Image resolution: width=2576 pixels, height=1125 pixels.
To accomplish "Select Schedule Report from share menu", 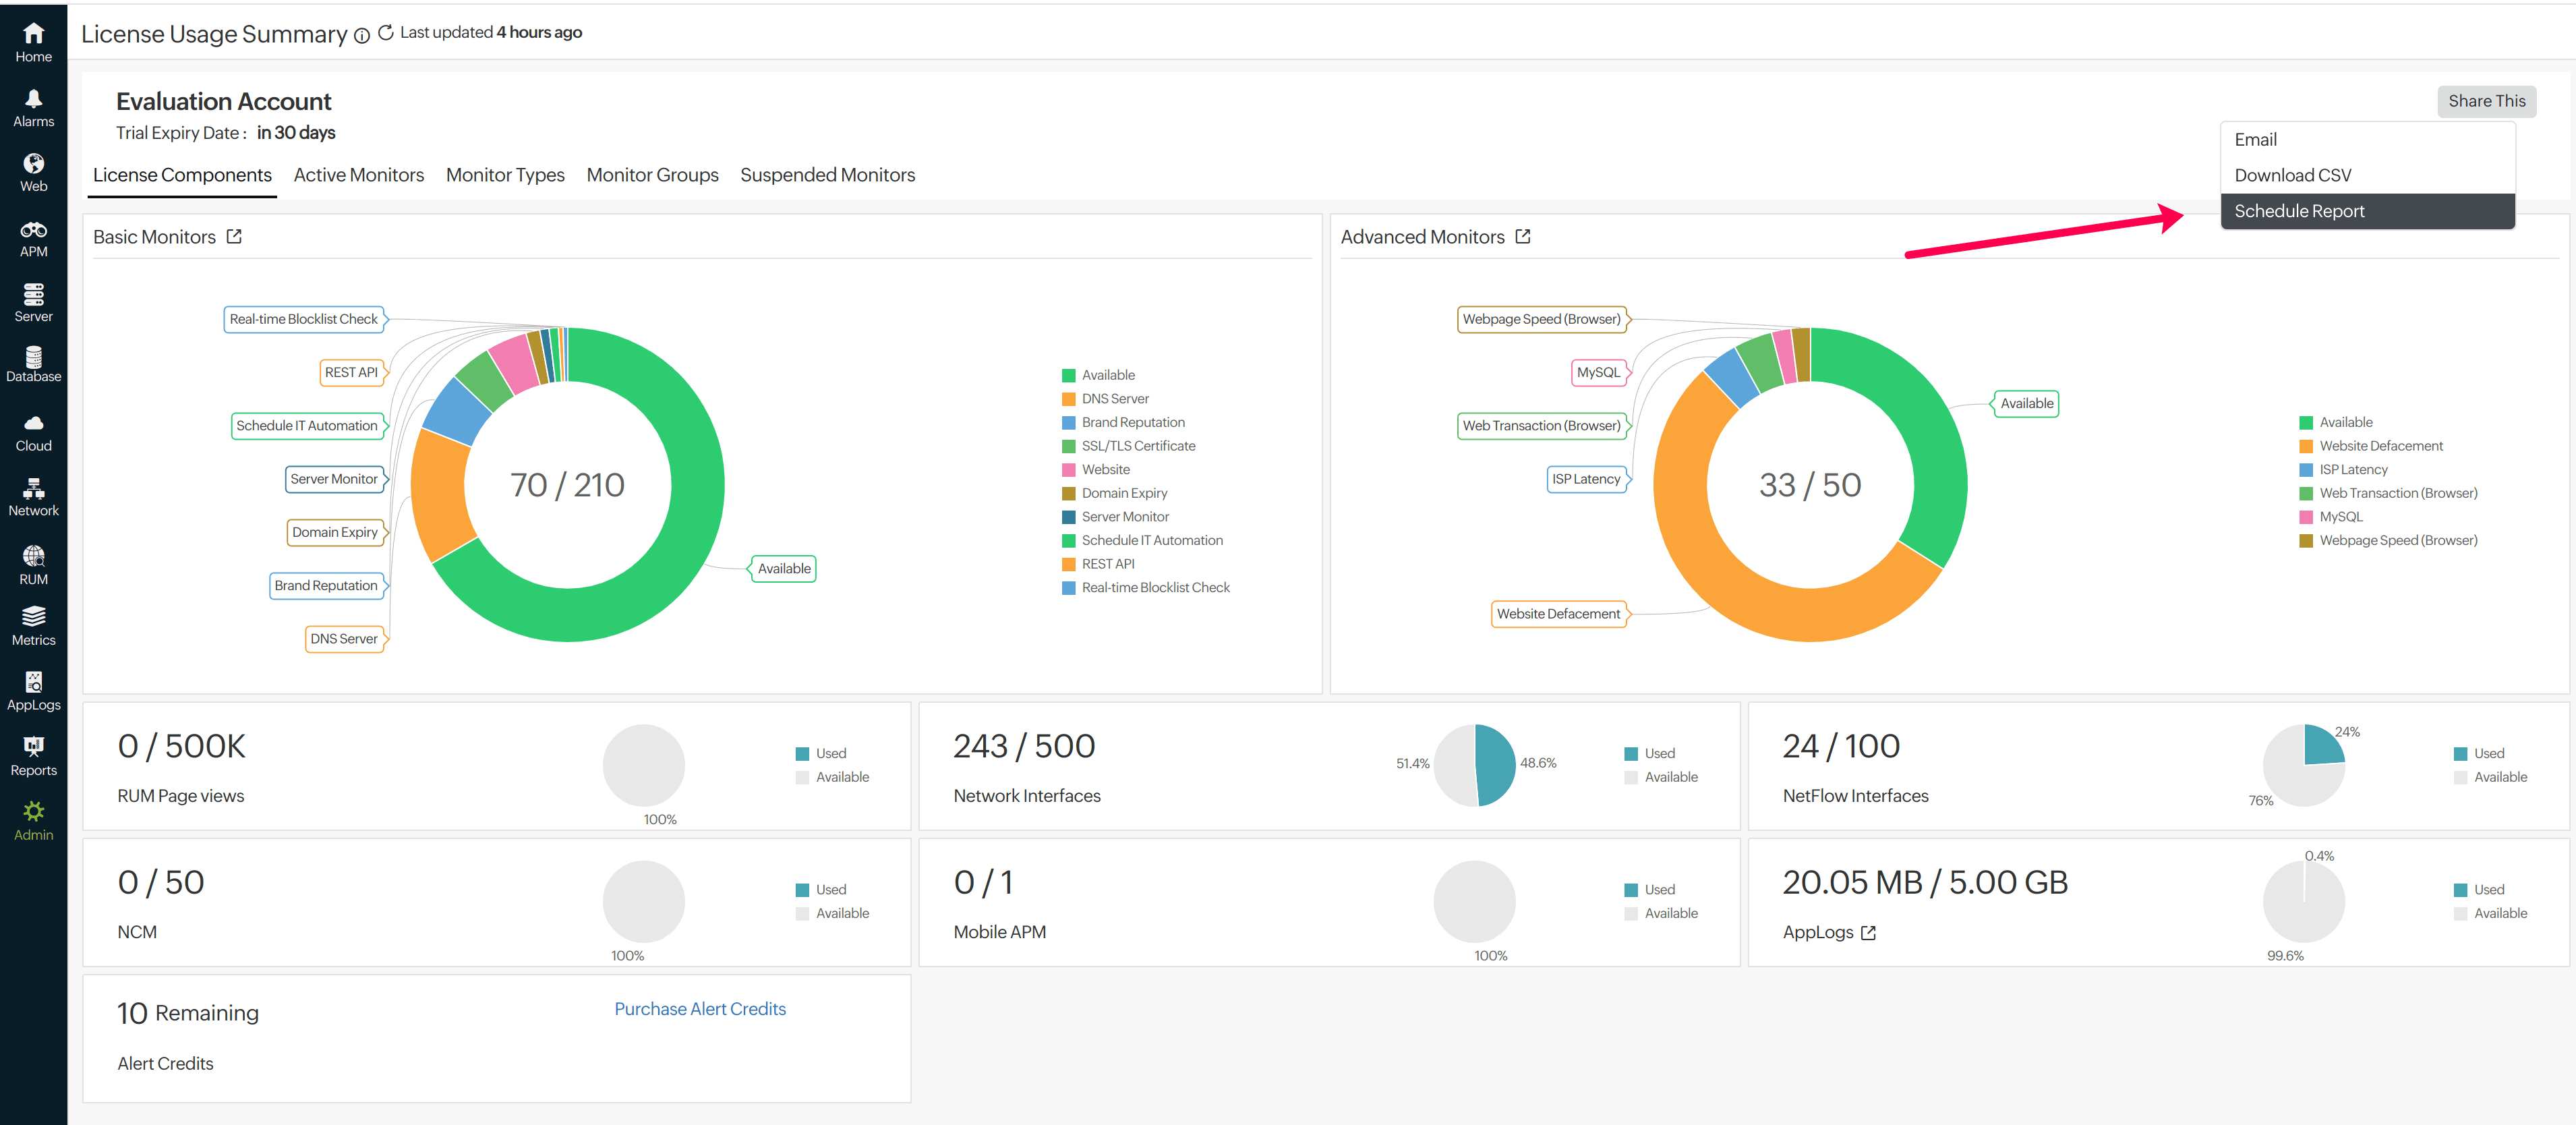I will pos(2299,211).
